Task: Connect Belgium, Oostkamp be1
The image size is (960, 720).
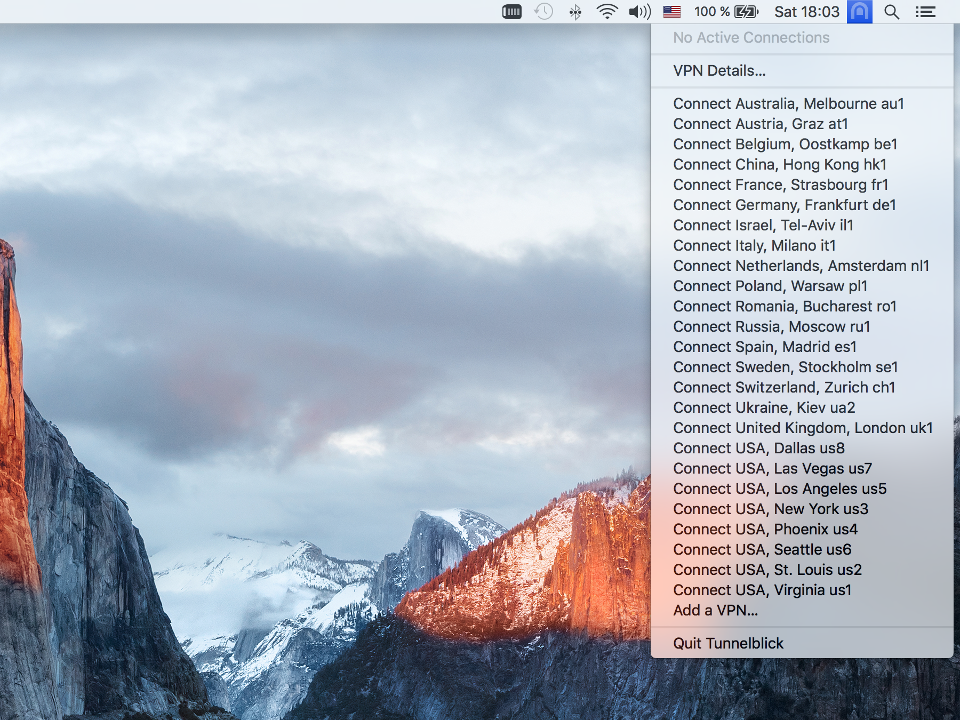Action: point(802,144)
